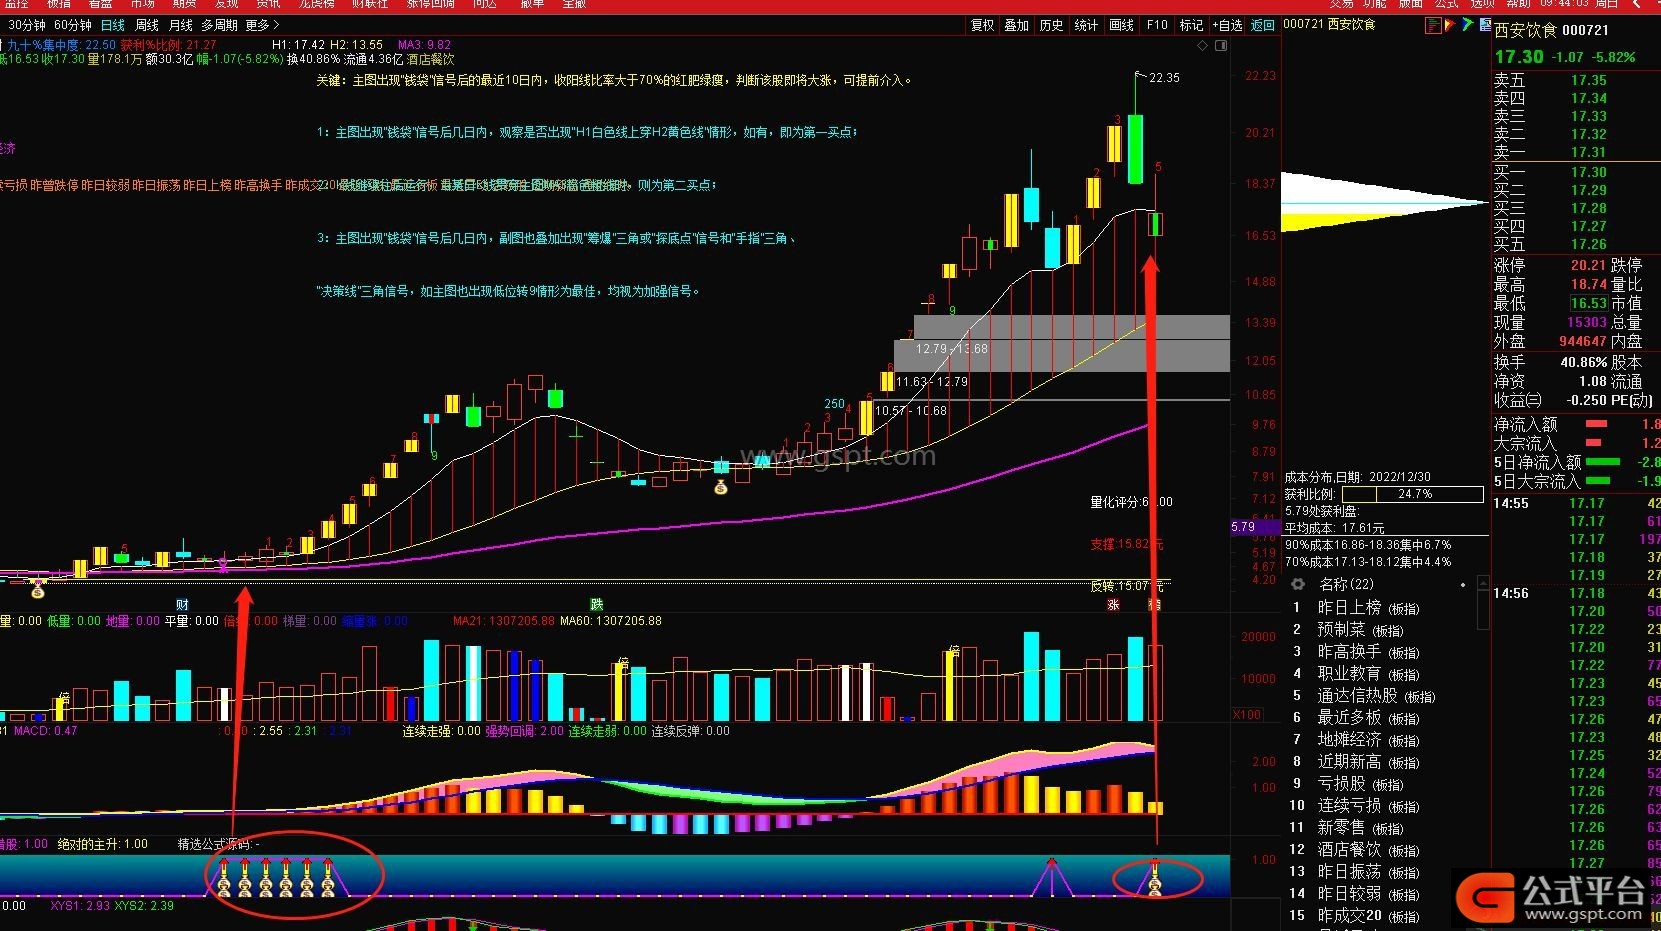Click the 12.79-13.68 gap zone label
Viewport: 1661px width, 931px height.
[x=951, y=349]
